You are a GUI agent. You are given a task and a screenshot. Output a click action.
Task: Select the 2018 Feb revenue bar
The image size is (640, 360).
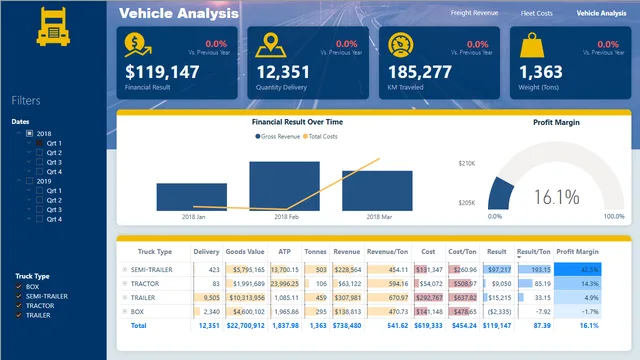point(284,186)
